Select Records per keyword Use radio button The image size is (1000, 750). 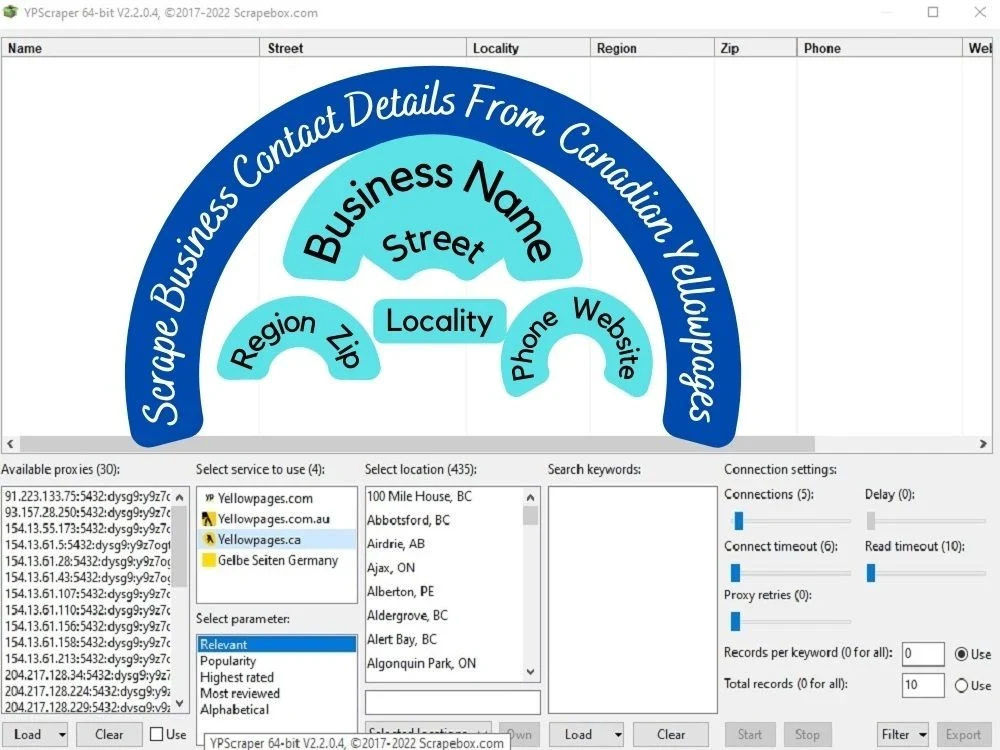[962, 654]
